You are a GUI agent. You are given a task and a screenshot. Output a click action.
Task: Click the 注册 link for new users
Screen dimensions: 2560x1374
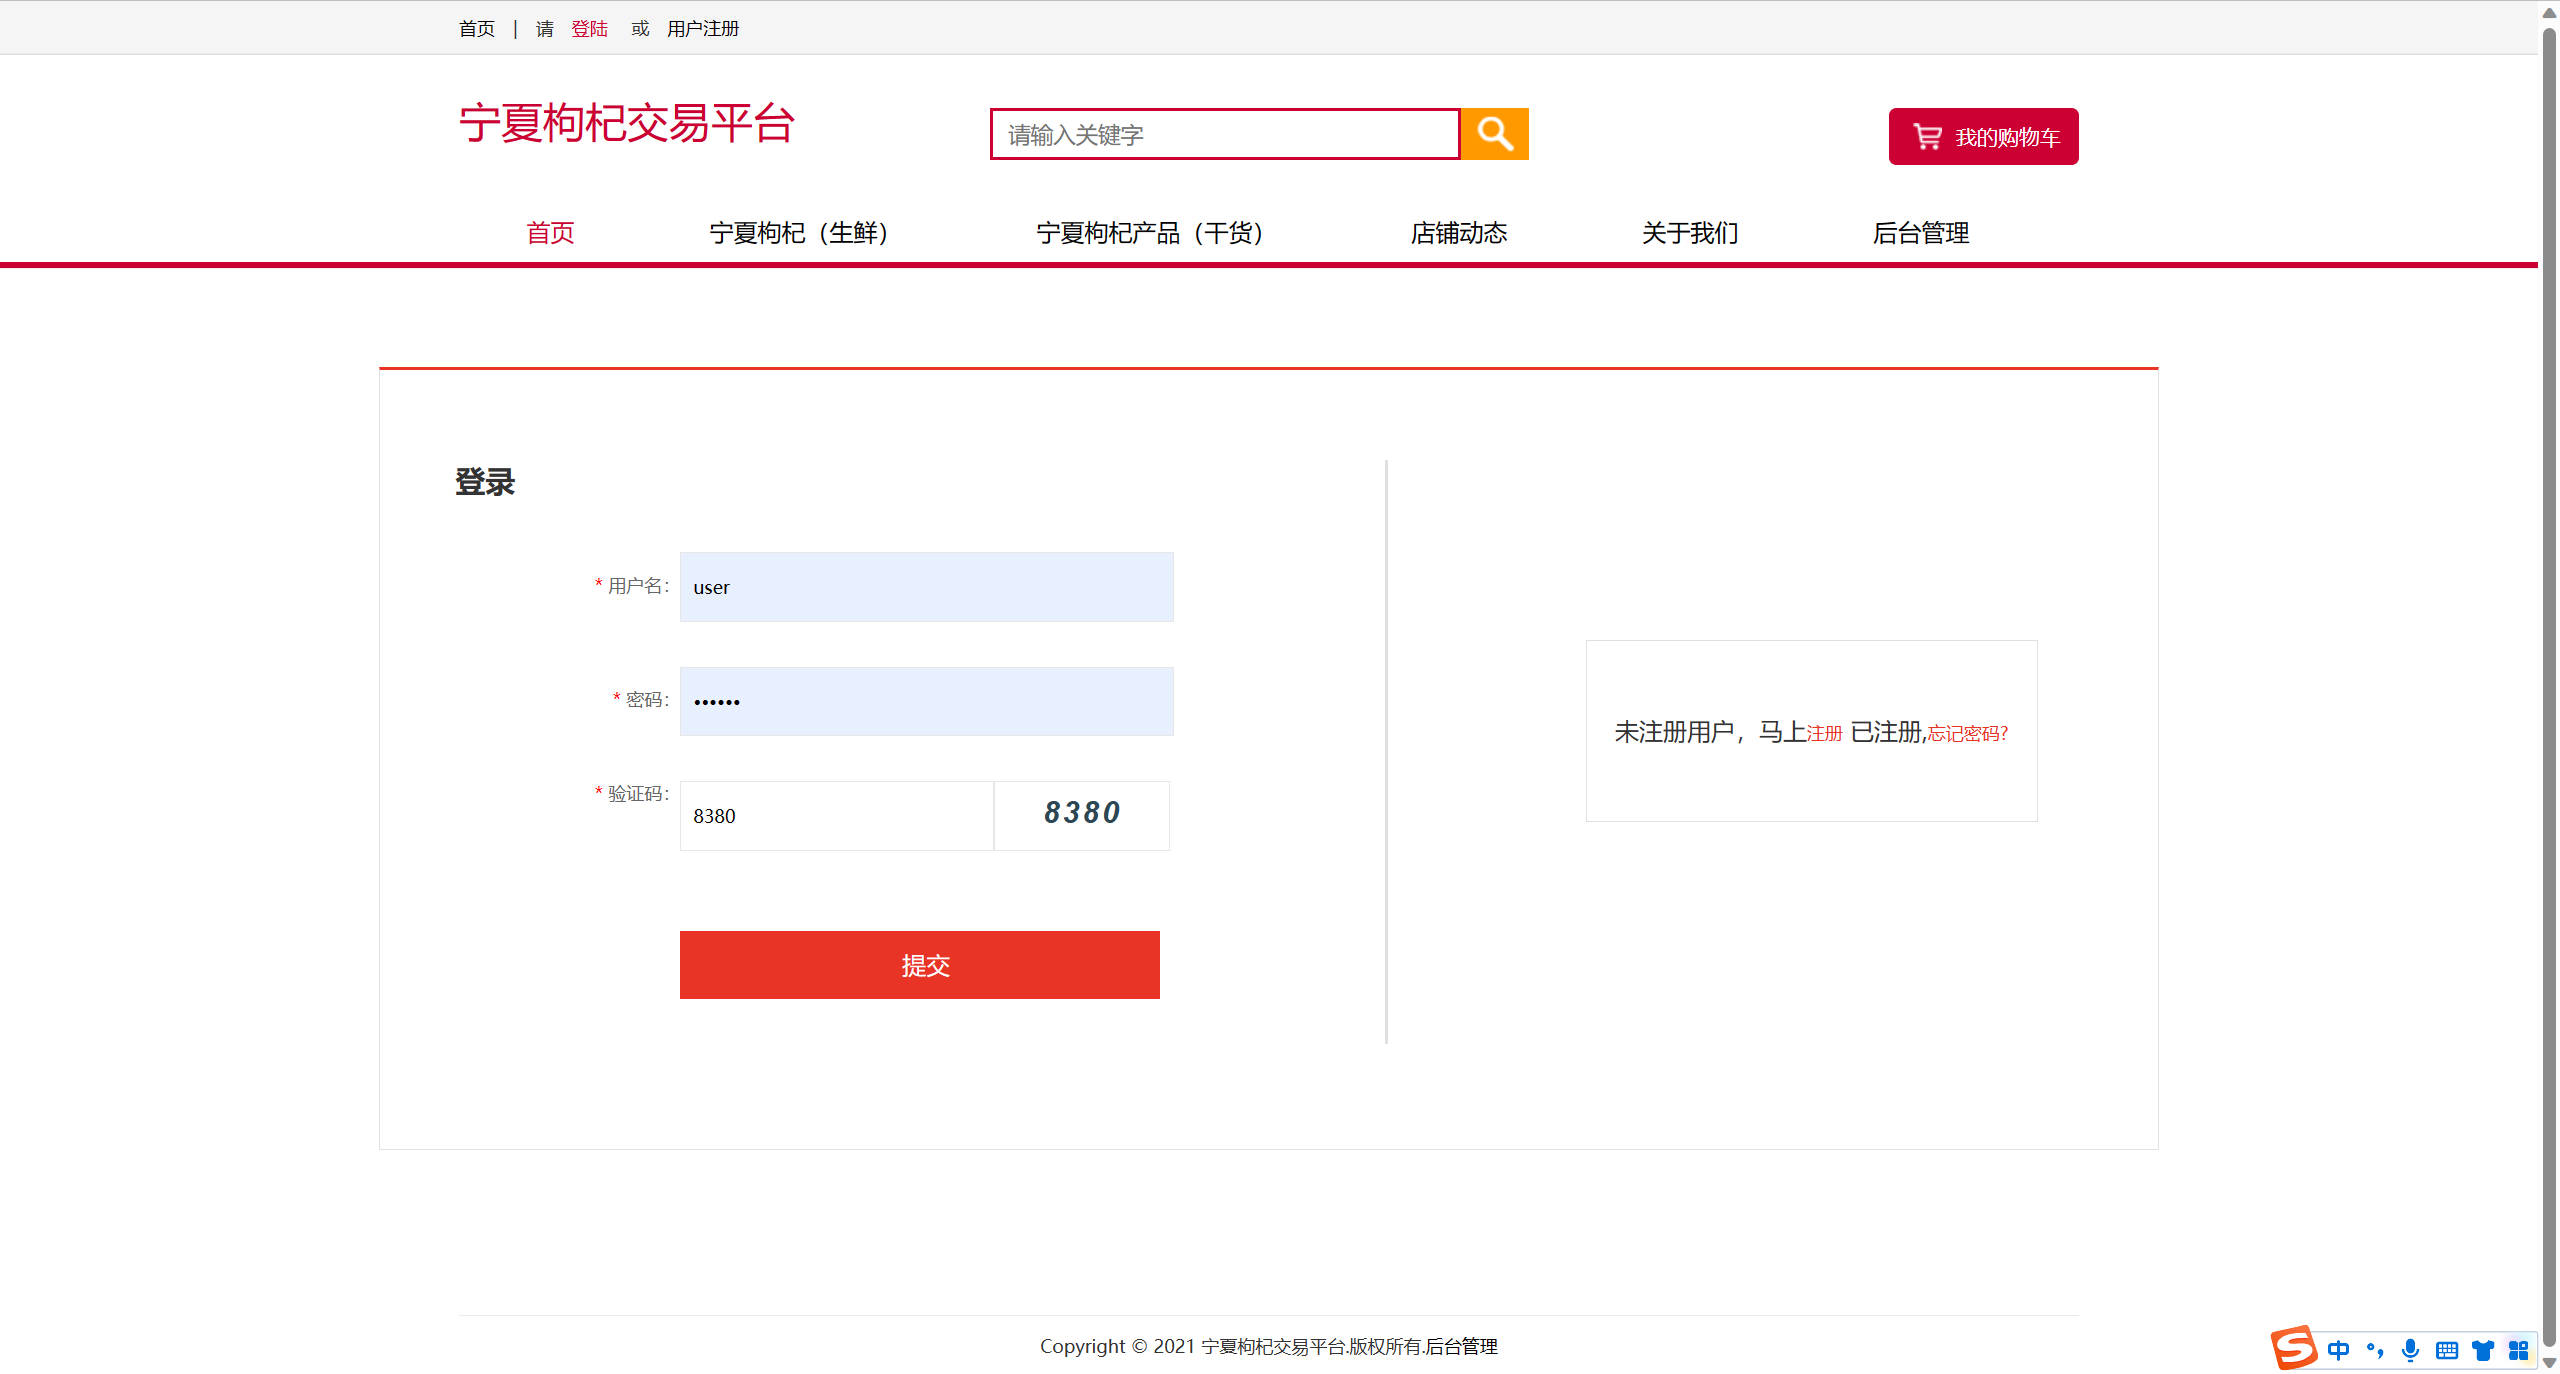(1824, 733)
